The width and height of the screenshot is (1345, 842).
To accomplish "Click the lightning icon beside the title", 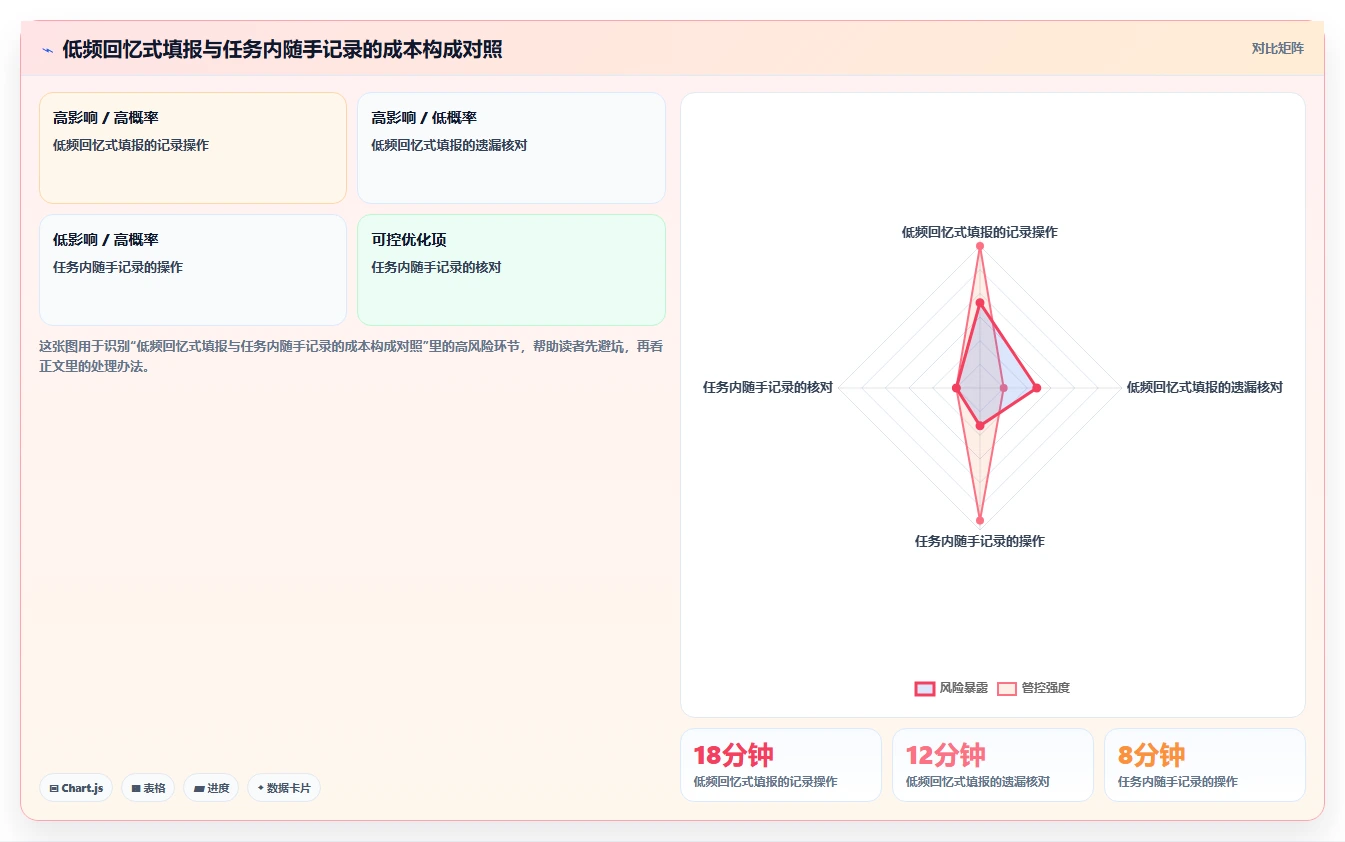I will (x=47, y=50).
